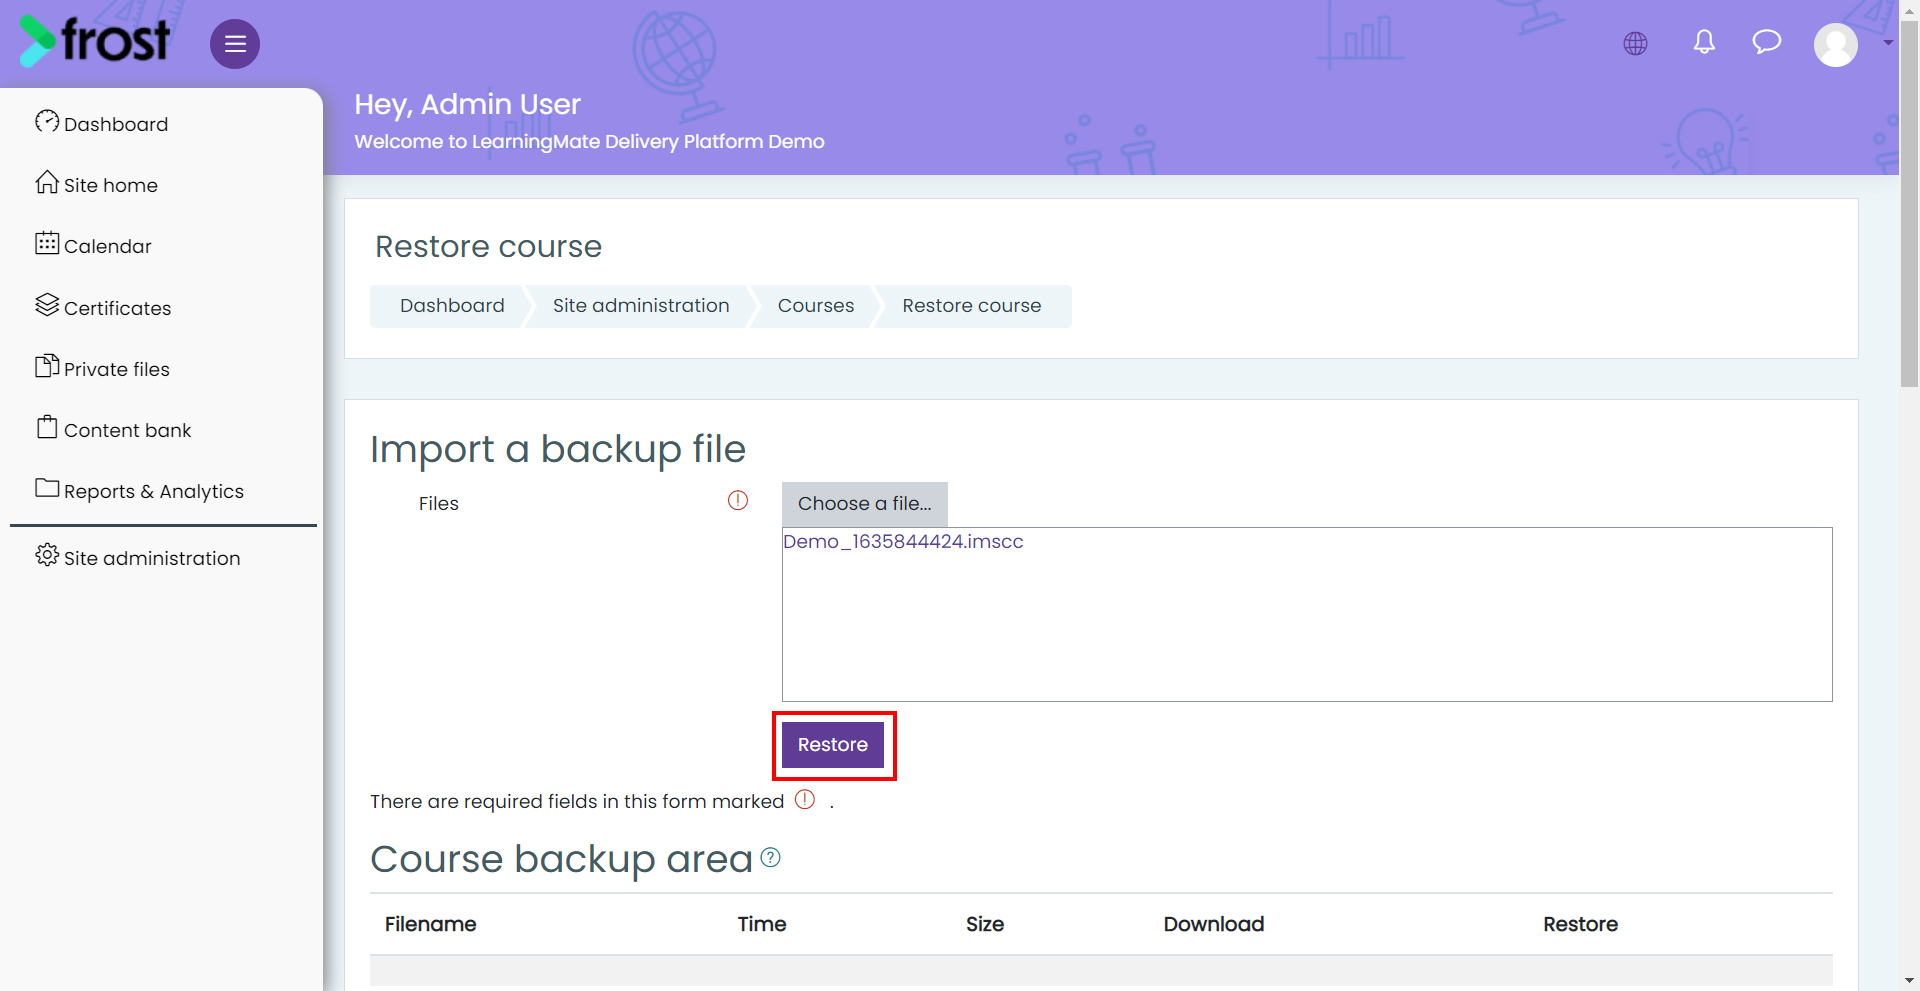Toggle the hamburger sidebar menu button
Viewport: 1920px width, 991px height.
pyautogui.click(x=235, y=44)
